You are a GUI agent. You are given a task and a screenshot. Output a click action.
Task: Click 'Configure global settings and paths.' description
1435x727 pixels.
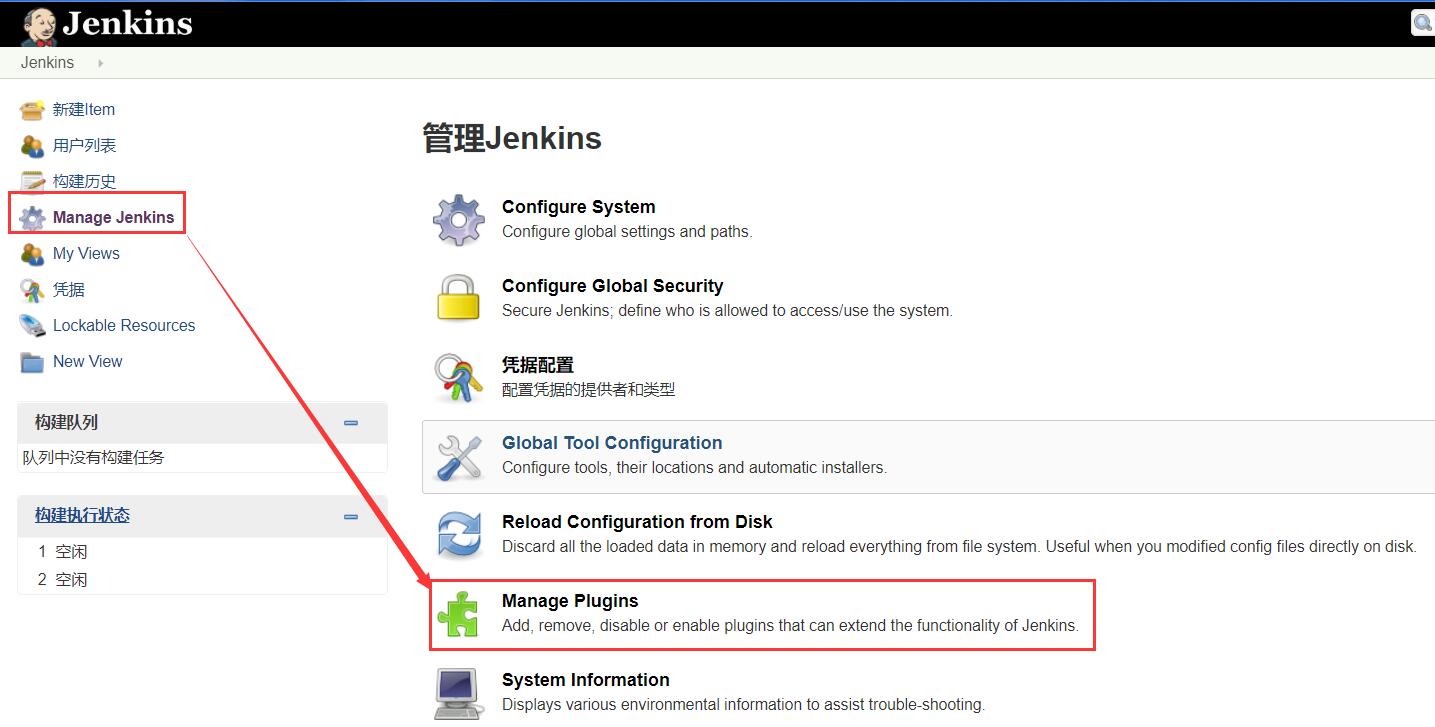point(627,232)
